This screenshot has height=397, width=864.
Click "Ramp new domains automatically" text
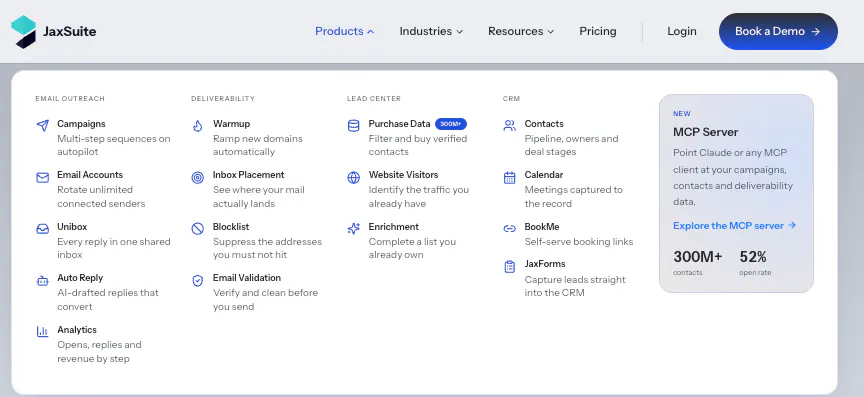(258, 145)
